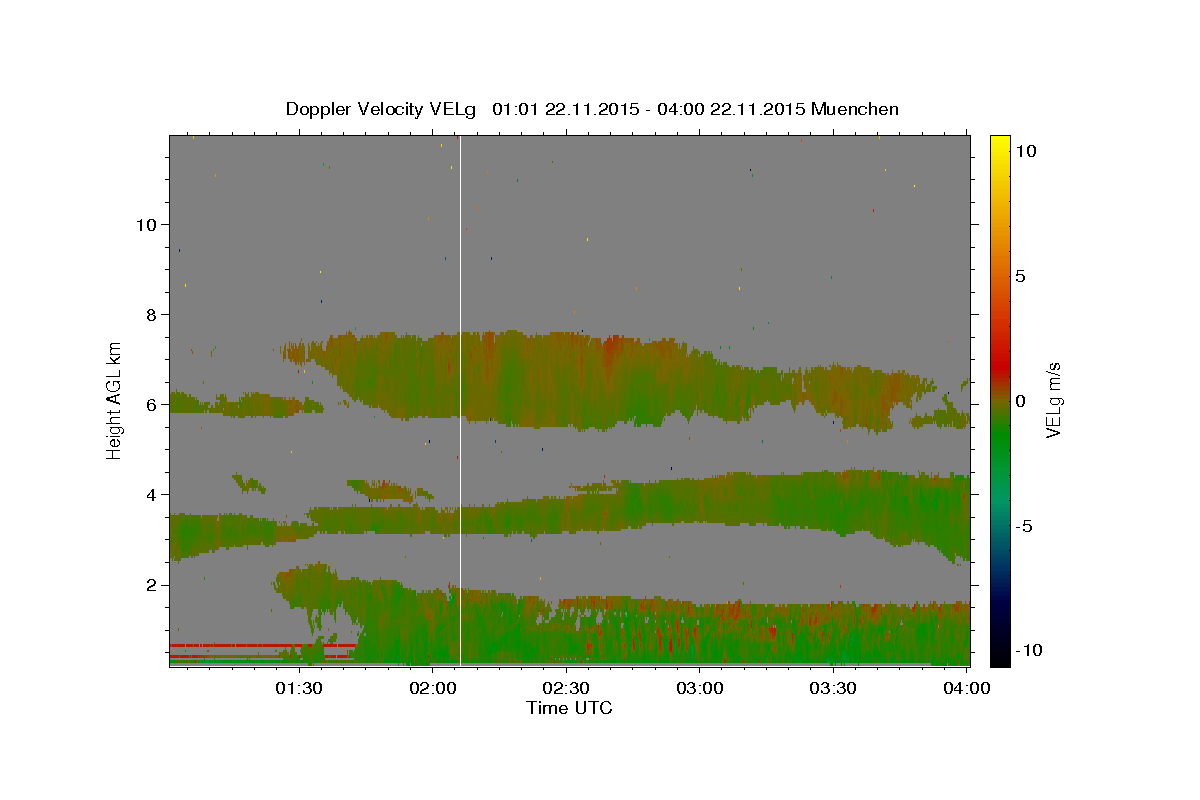Click the height tick label 6
Image resolution: width=1200 pixels, height=800 pixels.
coord(150,404)
